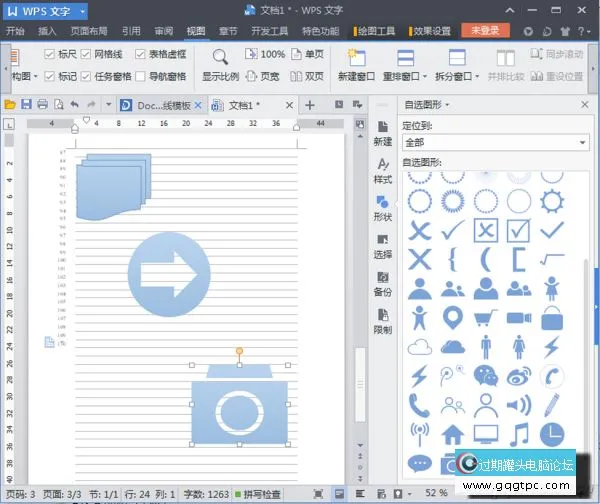Image resolution: width=600 pixels, height=504 pixels.
Task: Open the 样式 (Styles) sidebar panel
Action: (382, 170)
